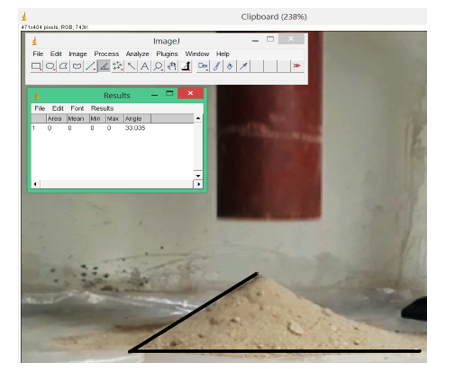Choose the Polygon selection tool

click(x=63, y=66)
